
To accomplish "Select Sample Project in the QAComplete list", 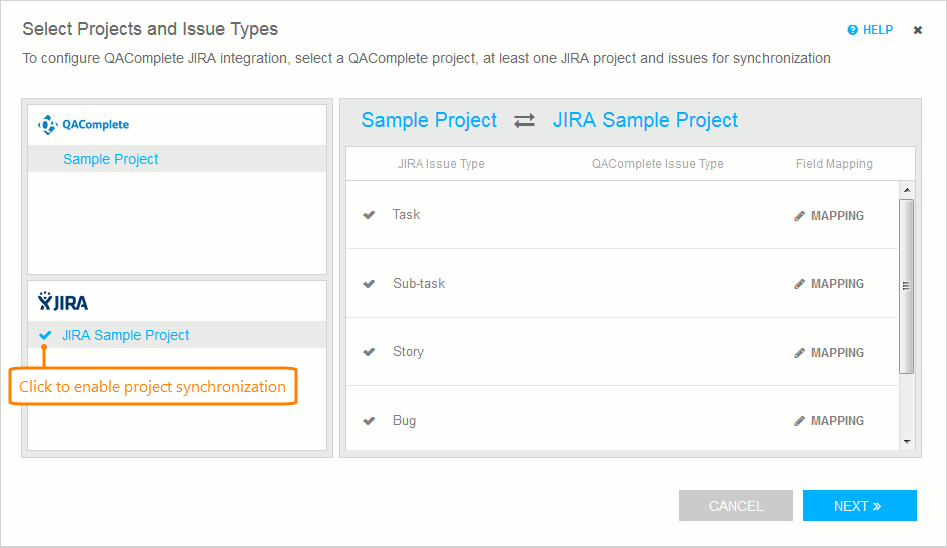I will 111,159.
